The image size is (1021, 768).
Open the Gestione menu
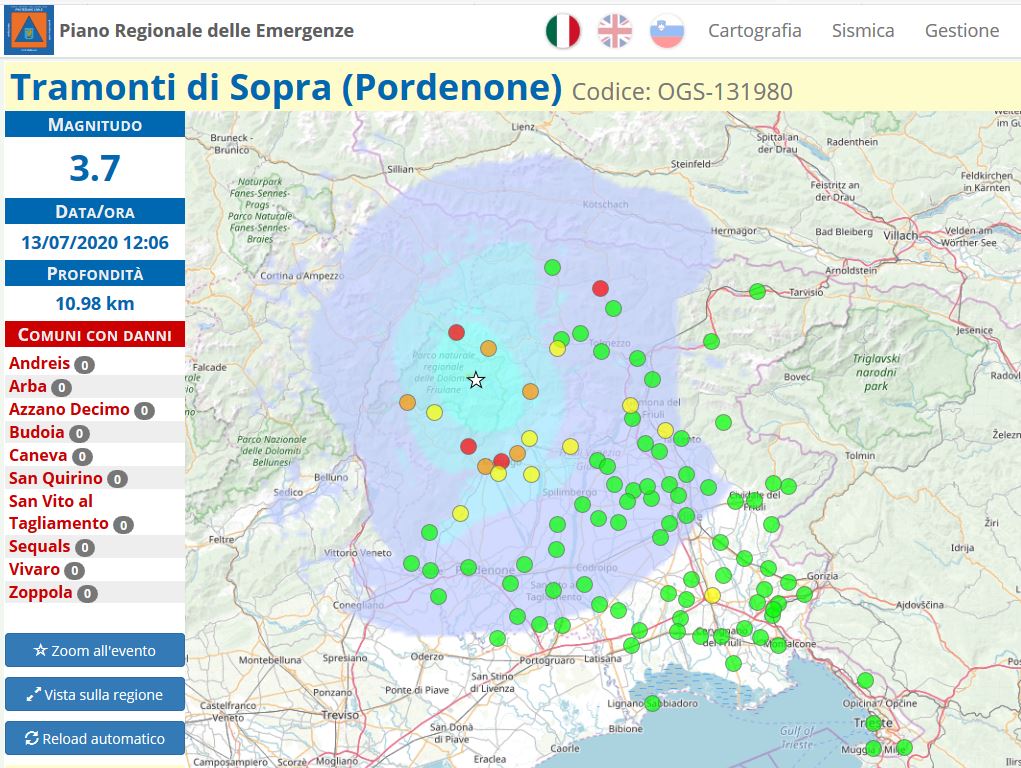pos(961,31)
